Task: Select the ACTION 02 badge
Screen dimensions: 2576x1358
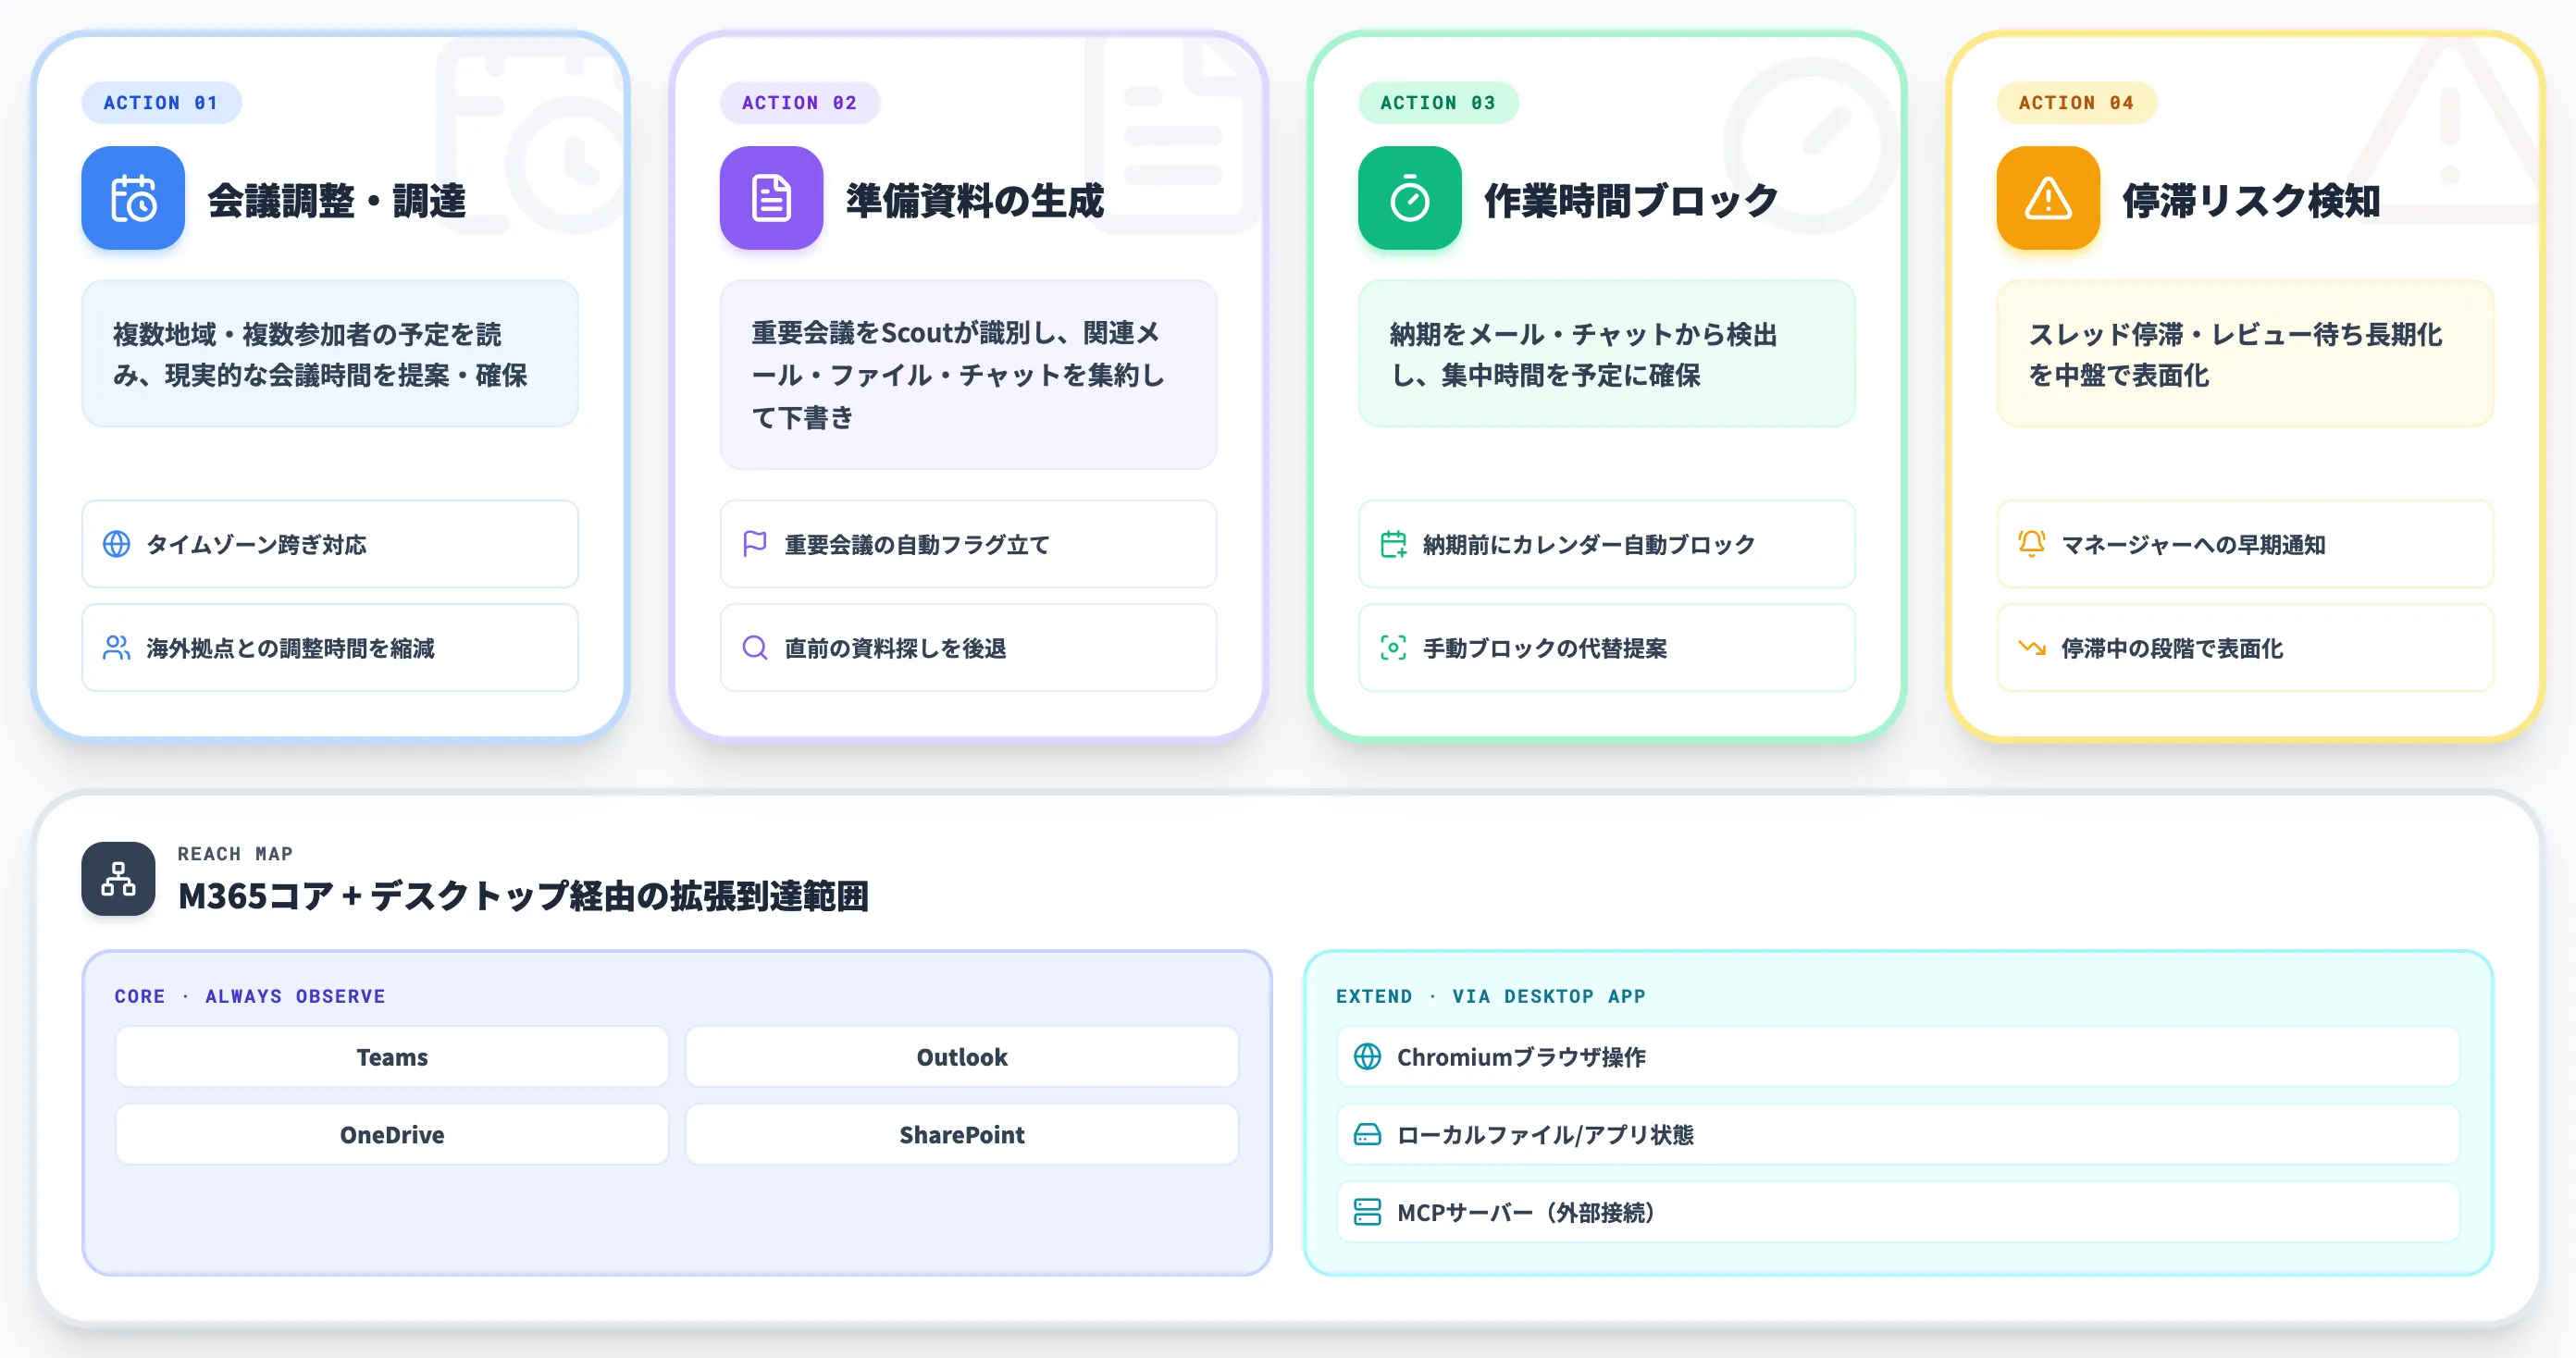Action: (799, 103)
